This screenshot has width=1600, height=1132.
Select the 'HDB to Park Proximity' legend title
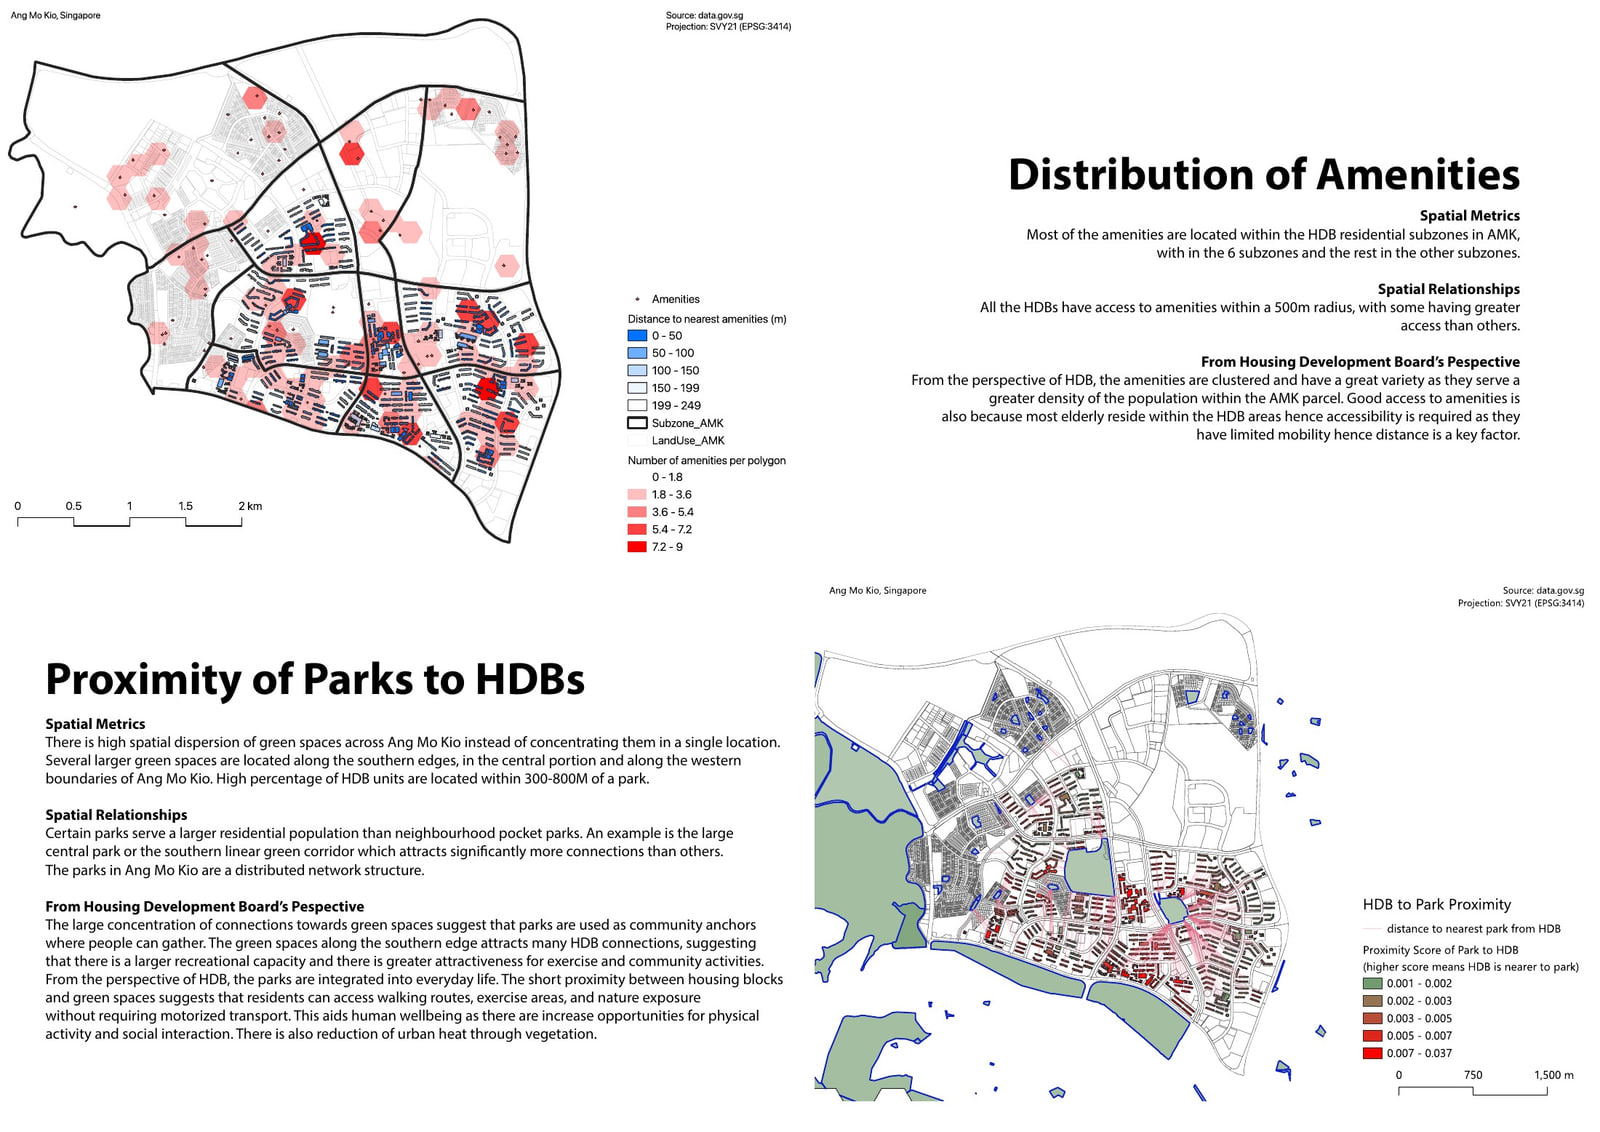pyautogui.click(x=1437, y=905)
